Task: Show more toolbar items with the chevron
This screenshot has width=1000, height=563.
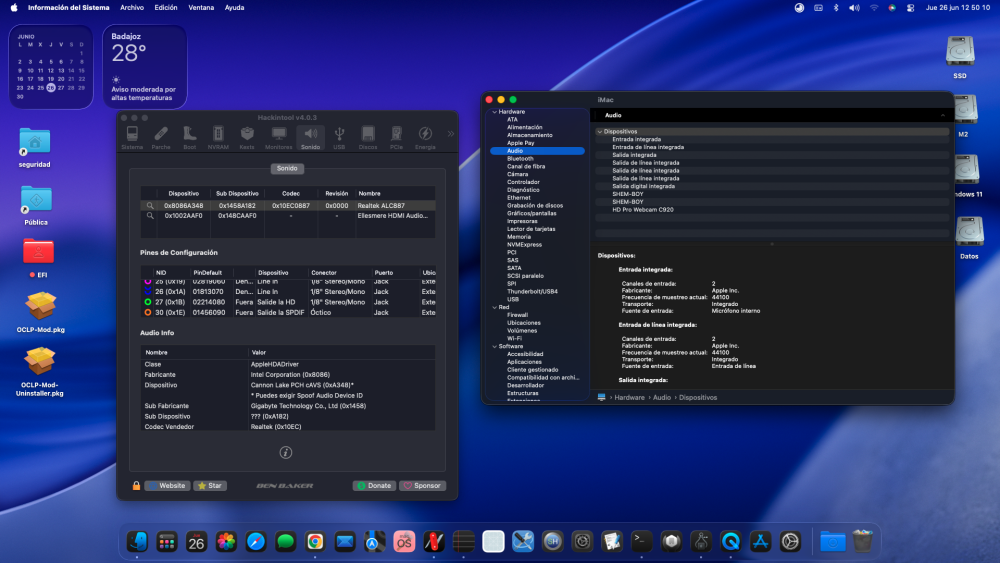Action: click(450, 134)
